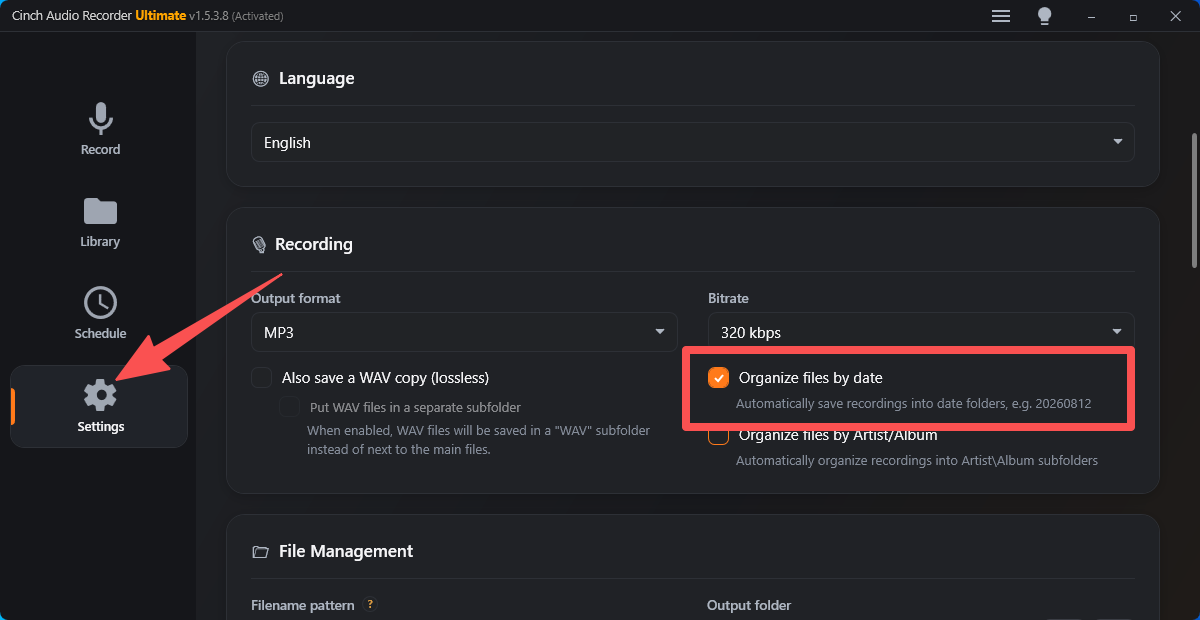
Task: Open the Schedule clock section
Action: tap(100, 314)
